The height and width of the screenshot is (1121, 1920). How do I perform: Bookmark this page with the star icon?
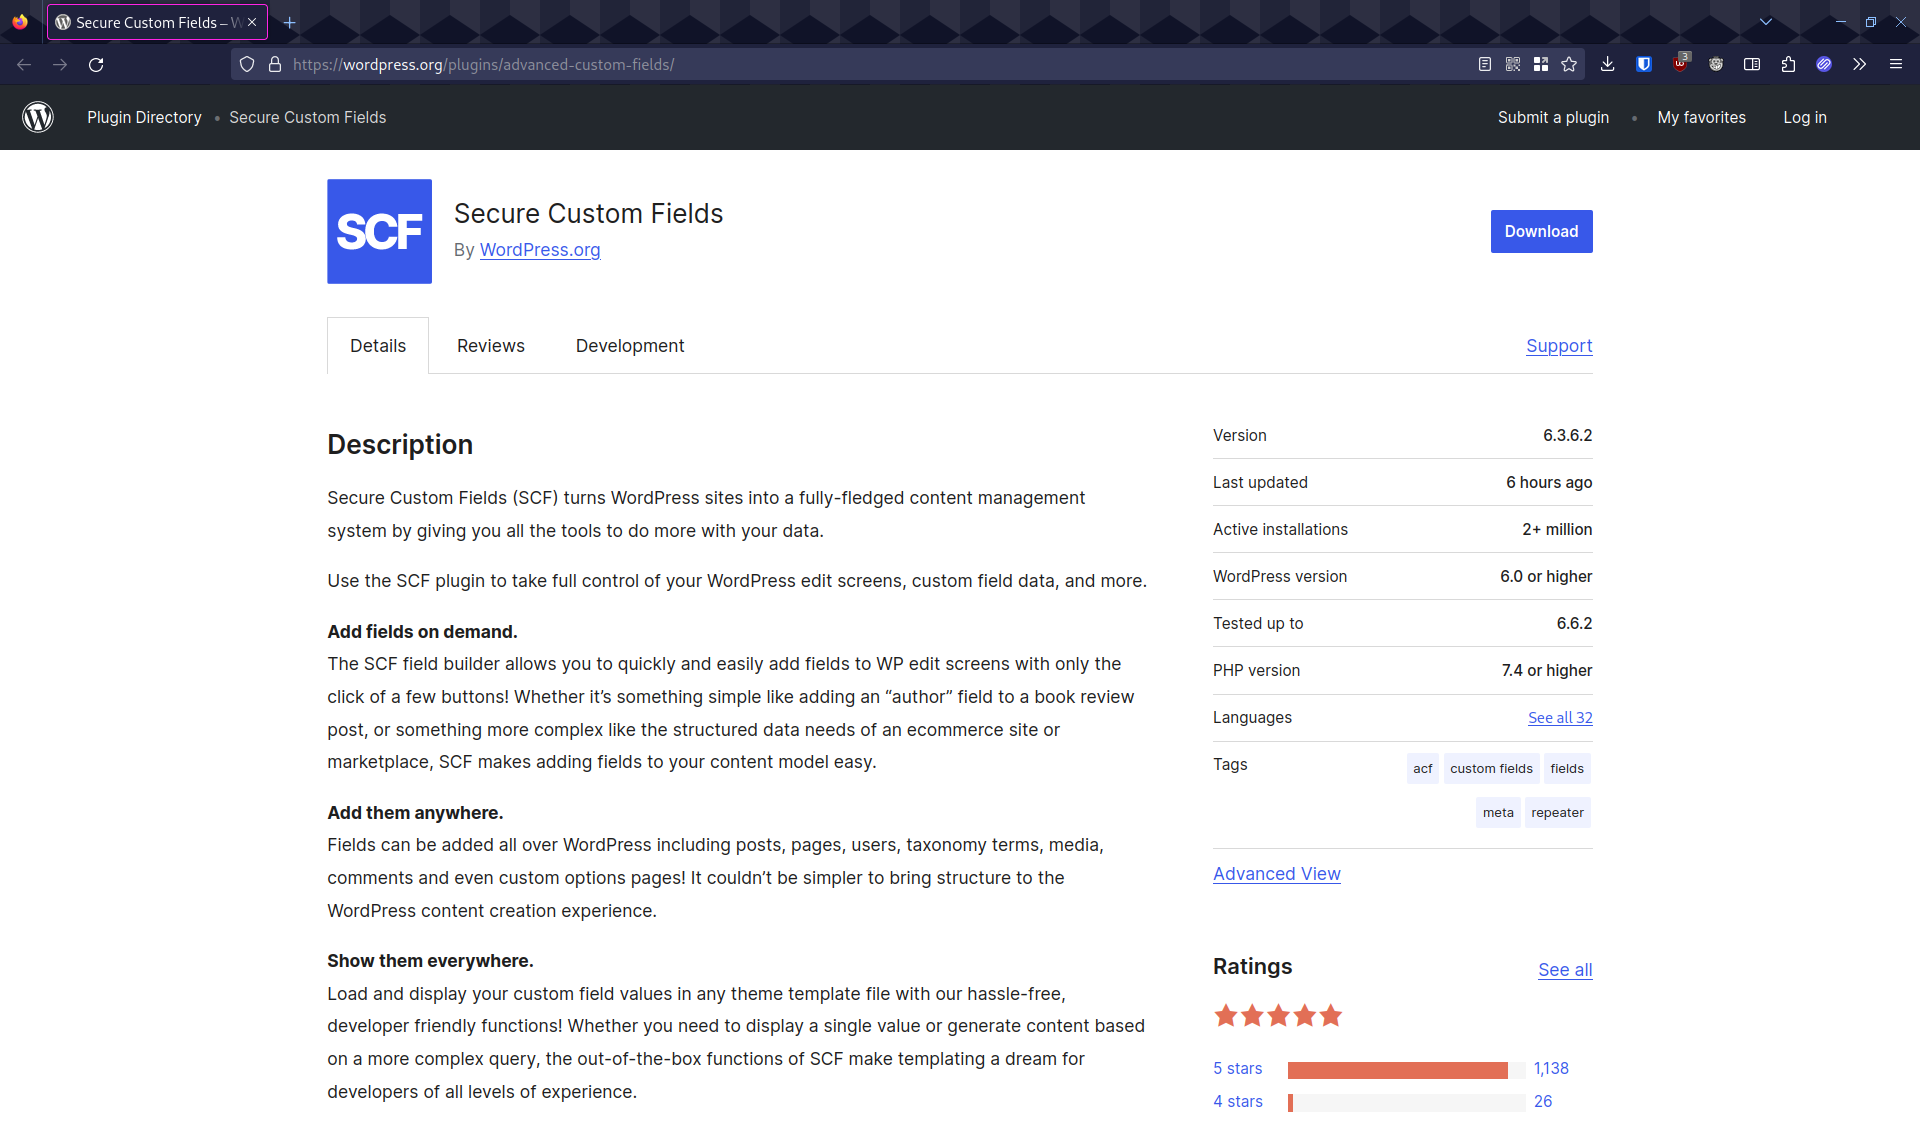point(1568,64)
